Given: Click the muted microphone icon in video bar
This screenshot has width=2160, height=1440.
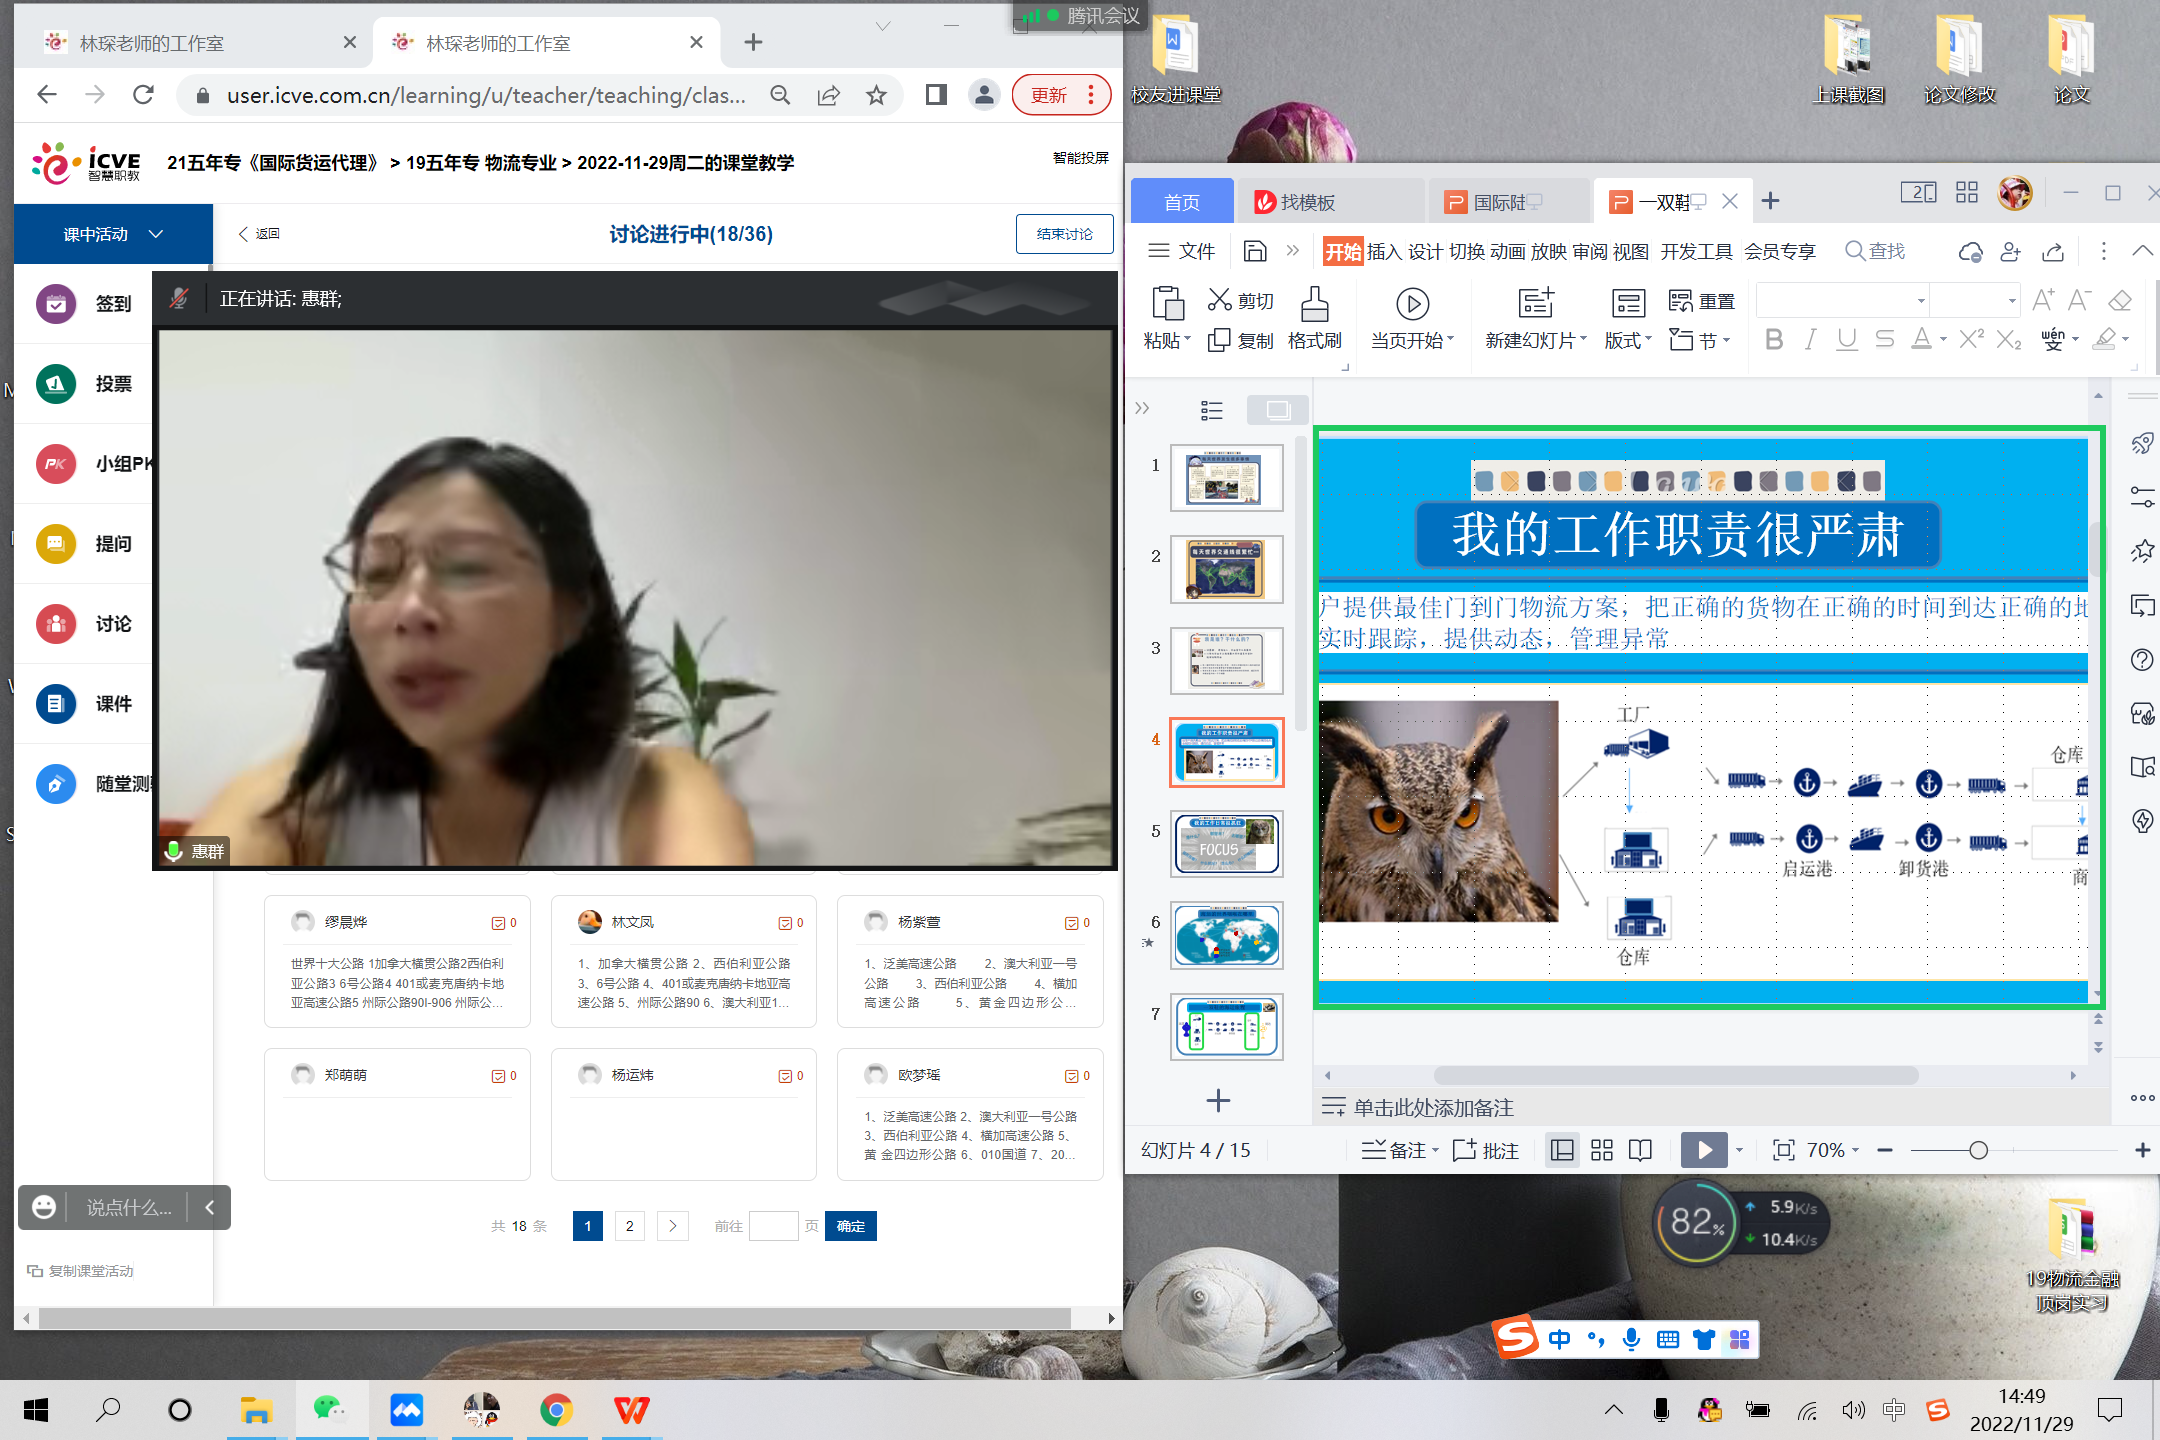Looking at the screenshot, I should [179, 298].
